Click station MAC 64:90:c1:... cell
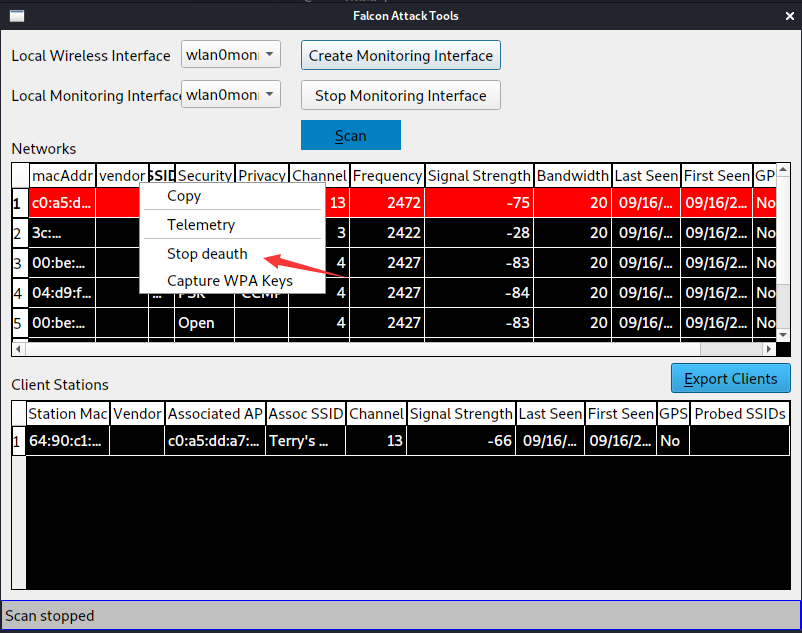 coord(68,441)
